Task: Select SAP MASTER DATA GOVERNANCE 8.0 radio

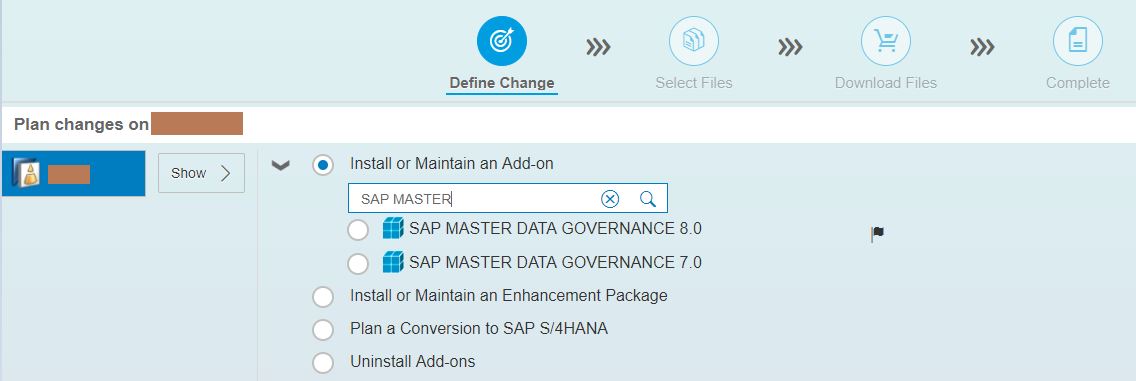Action: pyautogui.click(x=358, y=230)
